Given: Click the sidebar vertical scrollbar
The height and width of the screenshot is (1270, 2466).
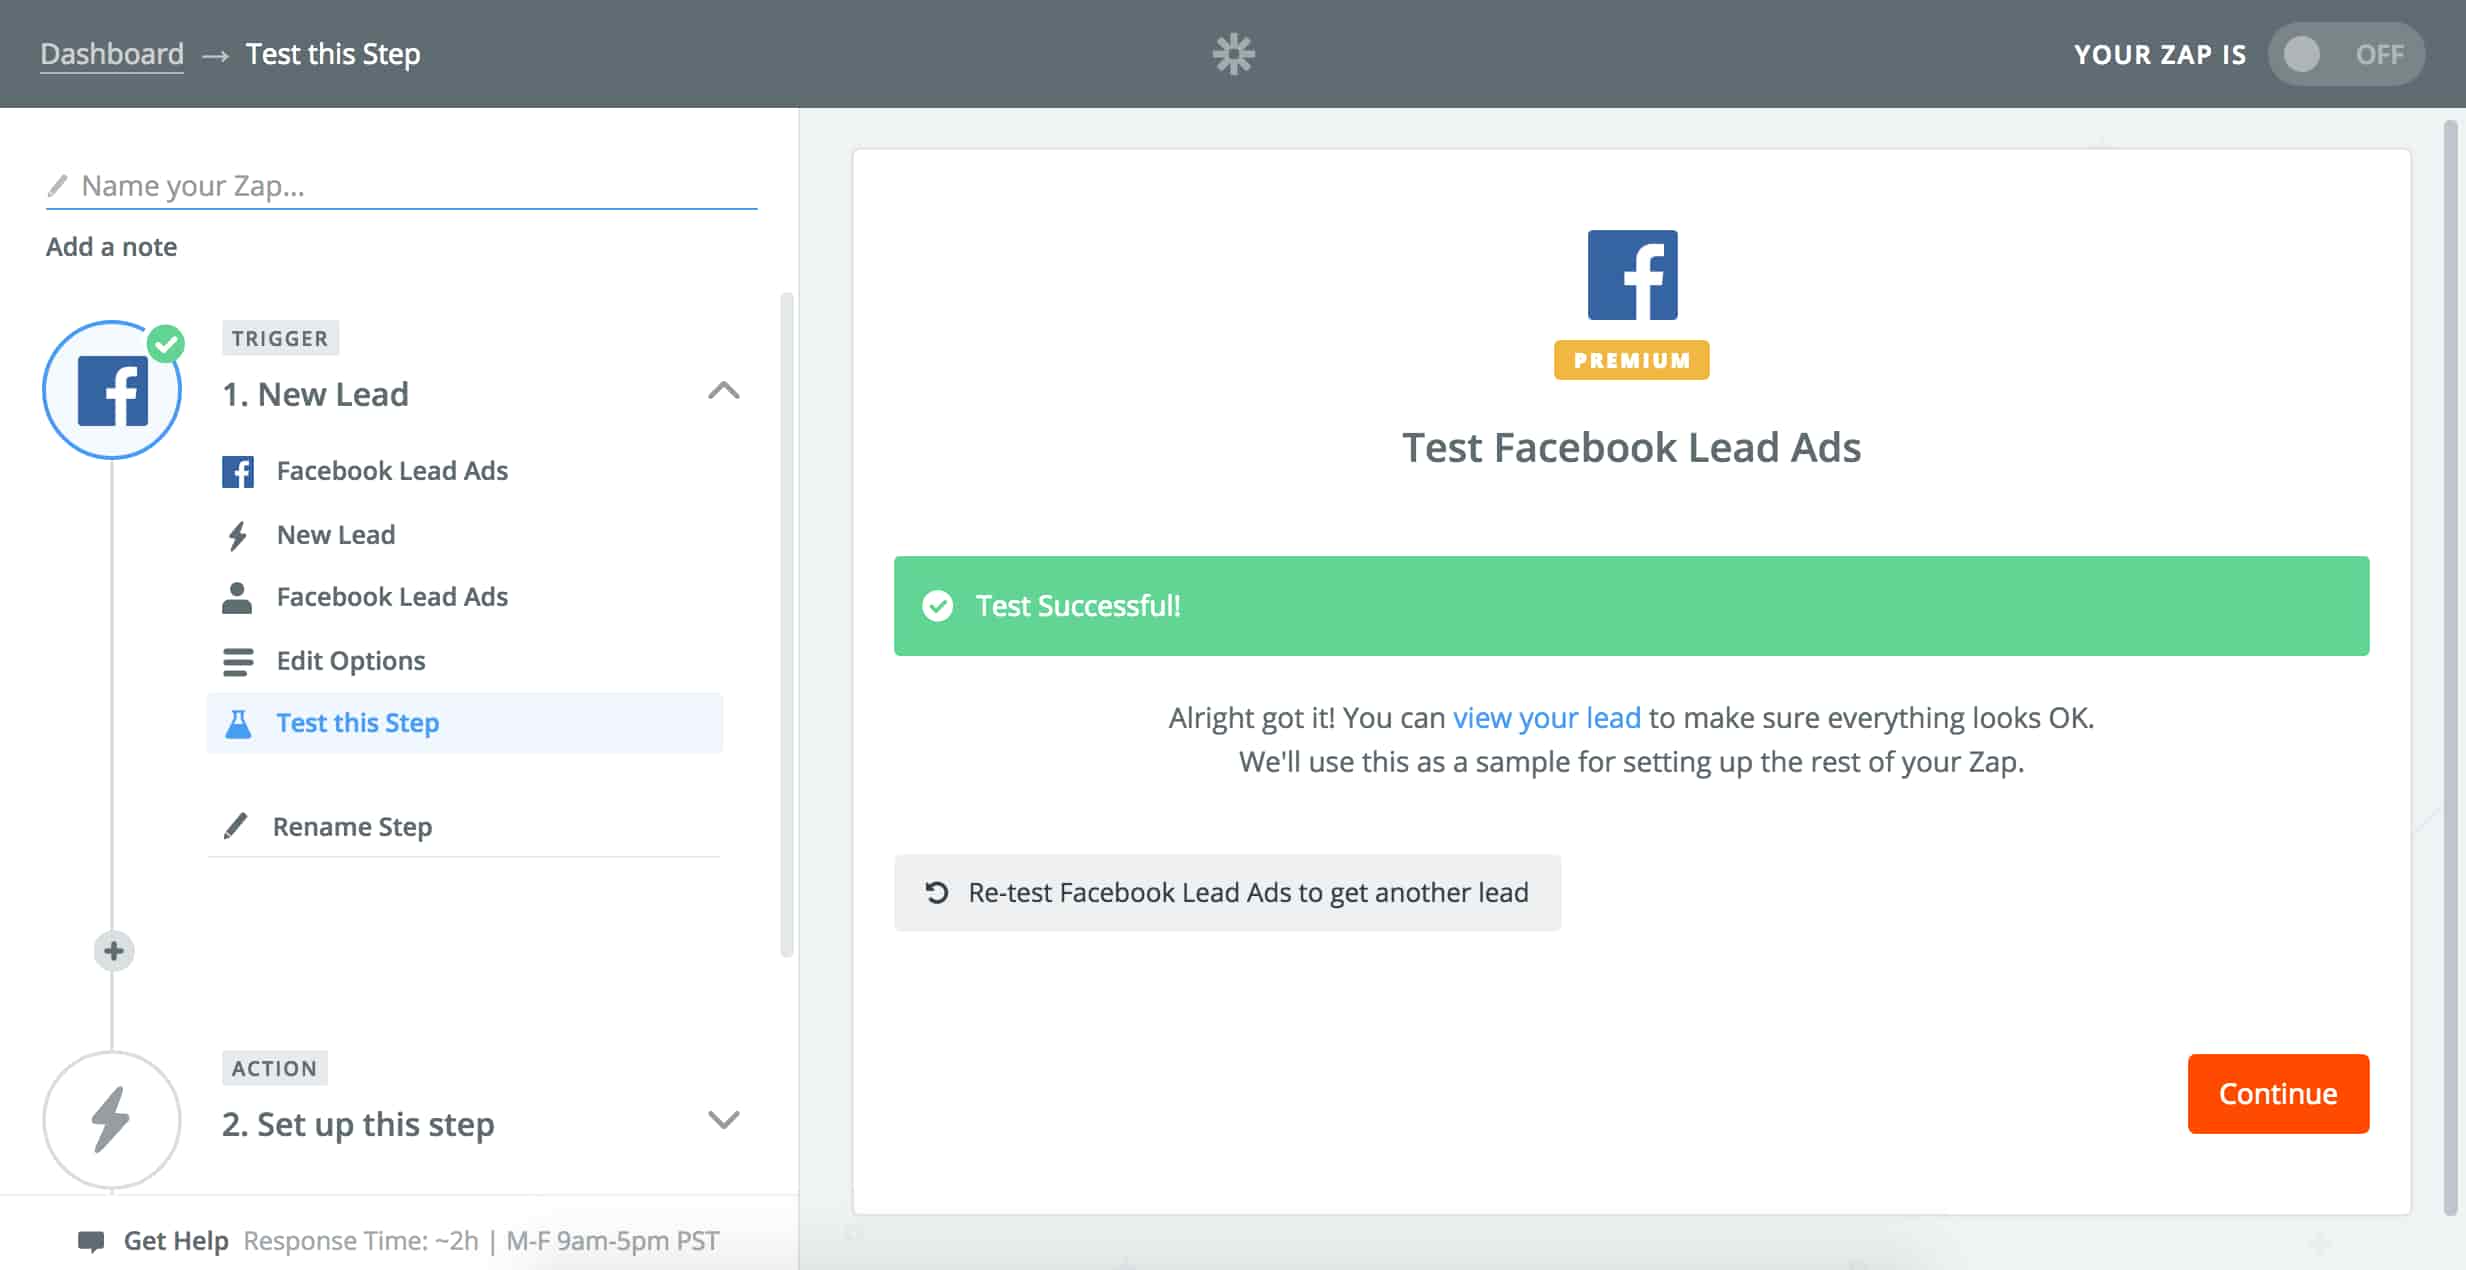Looking at the screenshot, I should point(787,625).
